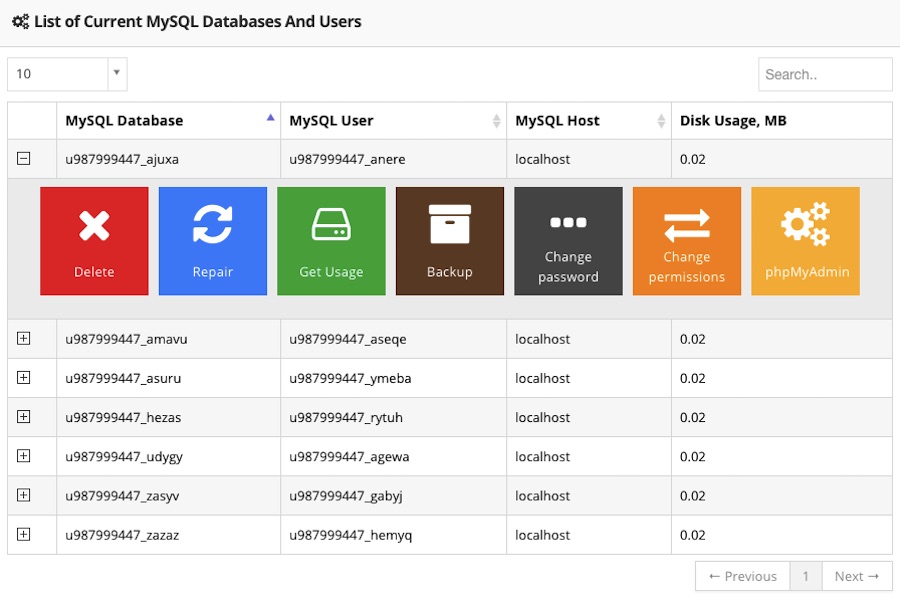Screen dimensions: 900x599
Task: Open the Change password tile
Action: [x=568, y=241]
